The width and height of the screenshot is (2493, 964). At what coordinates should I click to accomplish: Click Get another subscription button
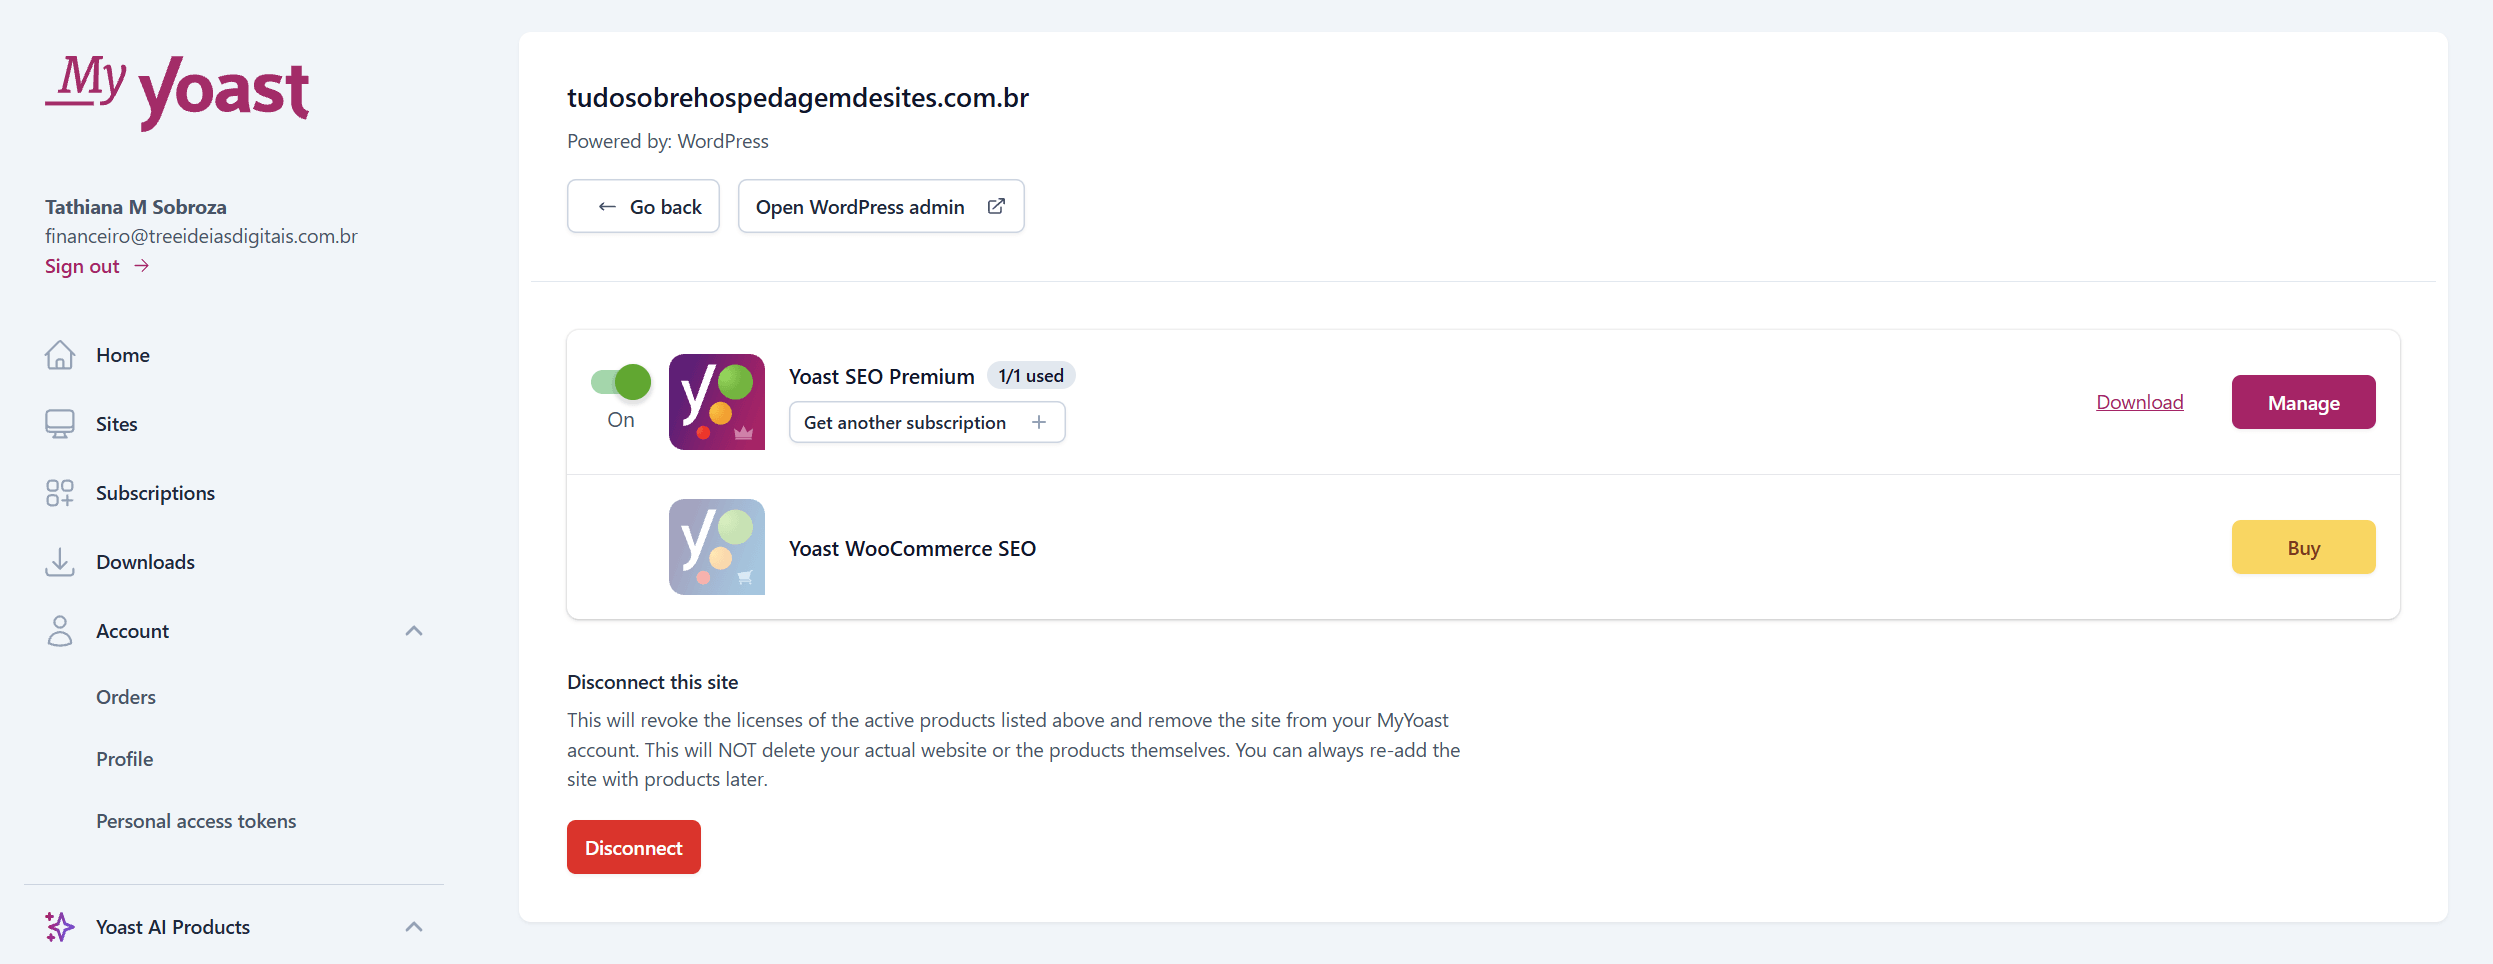point(927,422)
